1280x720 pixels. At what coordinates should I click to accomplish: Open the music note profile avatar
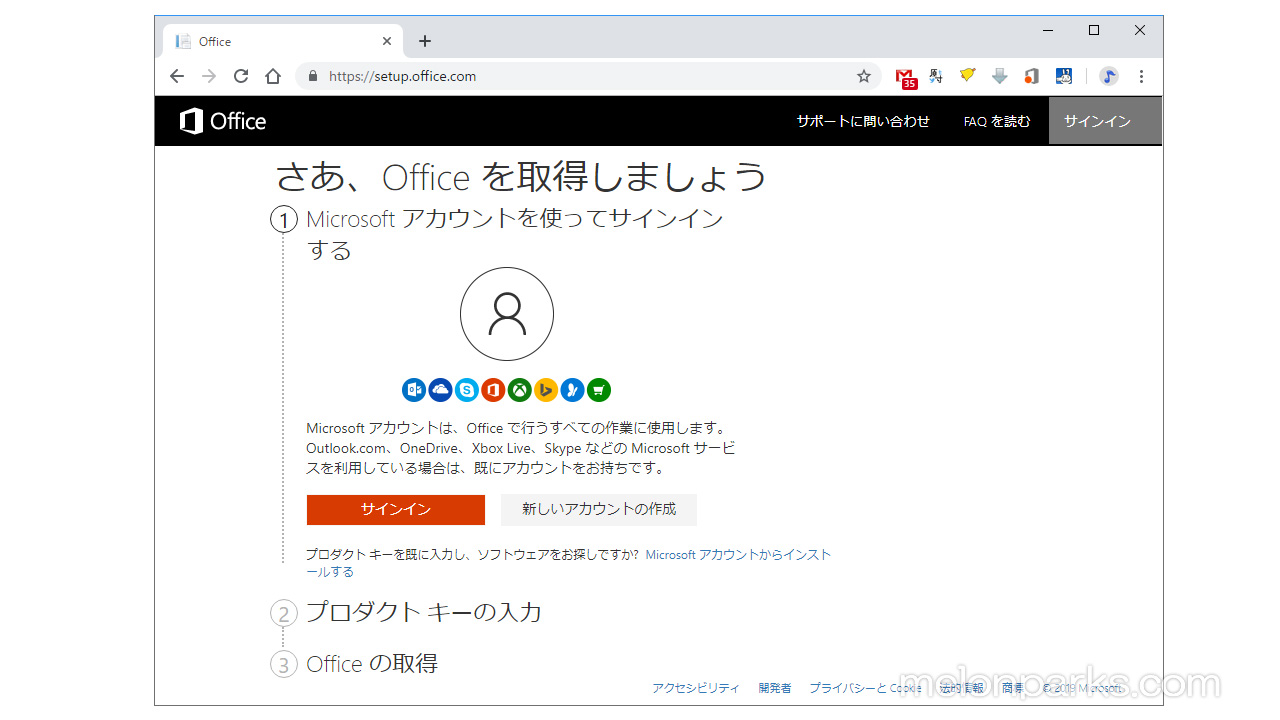1109,76
